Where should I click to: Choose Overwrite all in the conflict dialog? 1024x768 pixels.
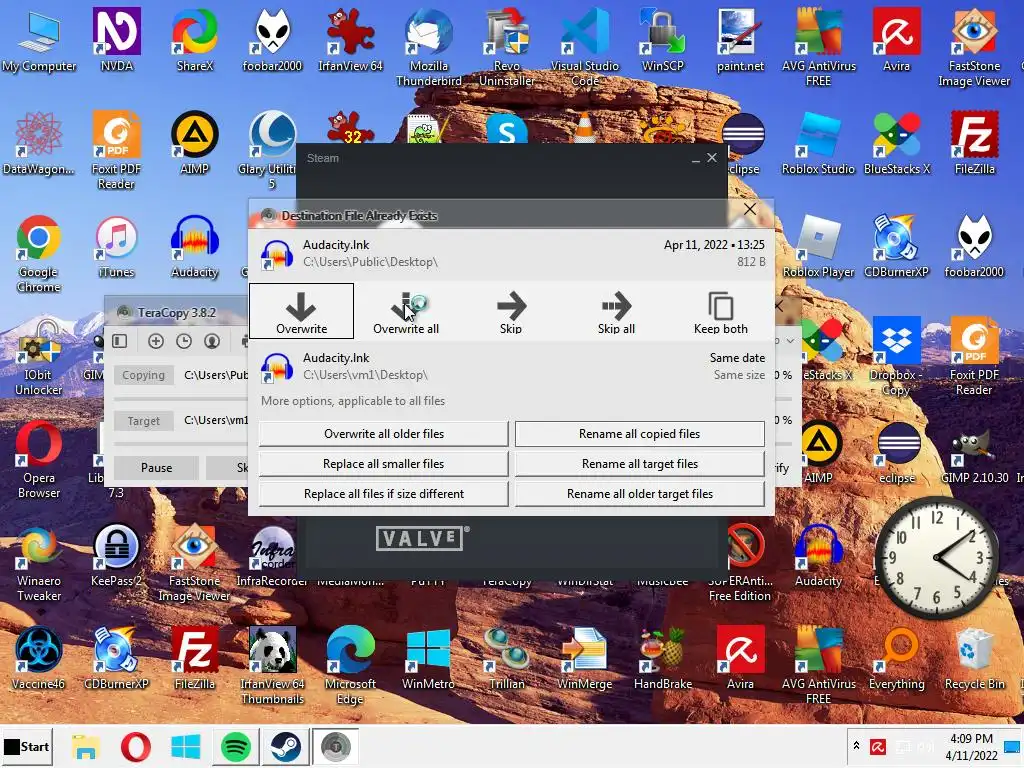pyautogui.click(x=406, y=311)
